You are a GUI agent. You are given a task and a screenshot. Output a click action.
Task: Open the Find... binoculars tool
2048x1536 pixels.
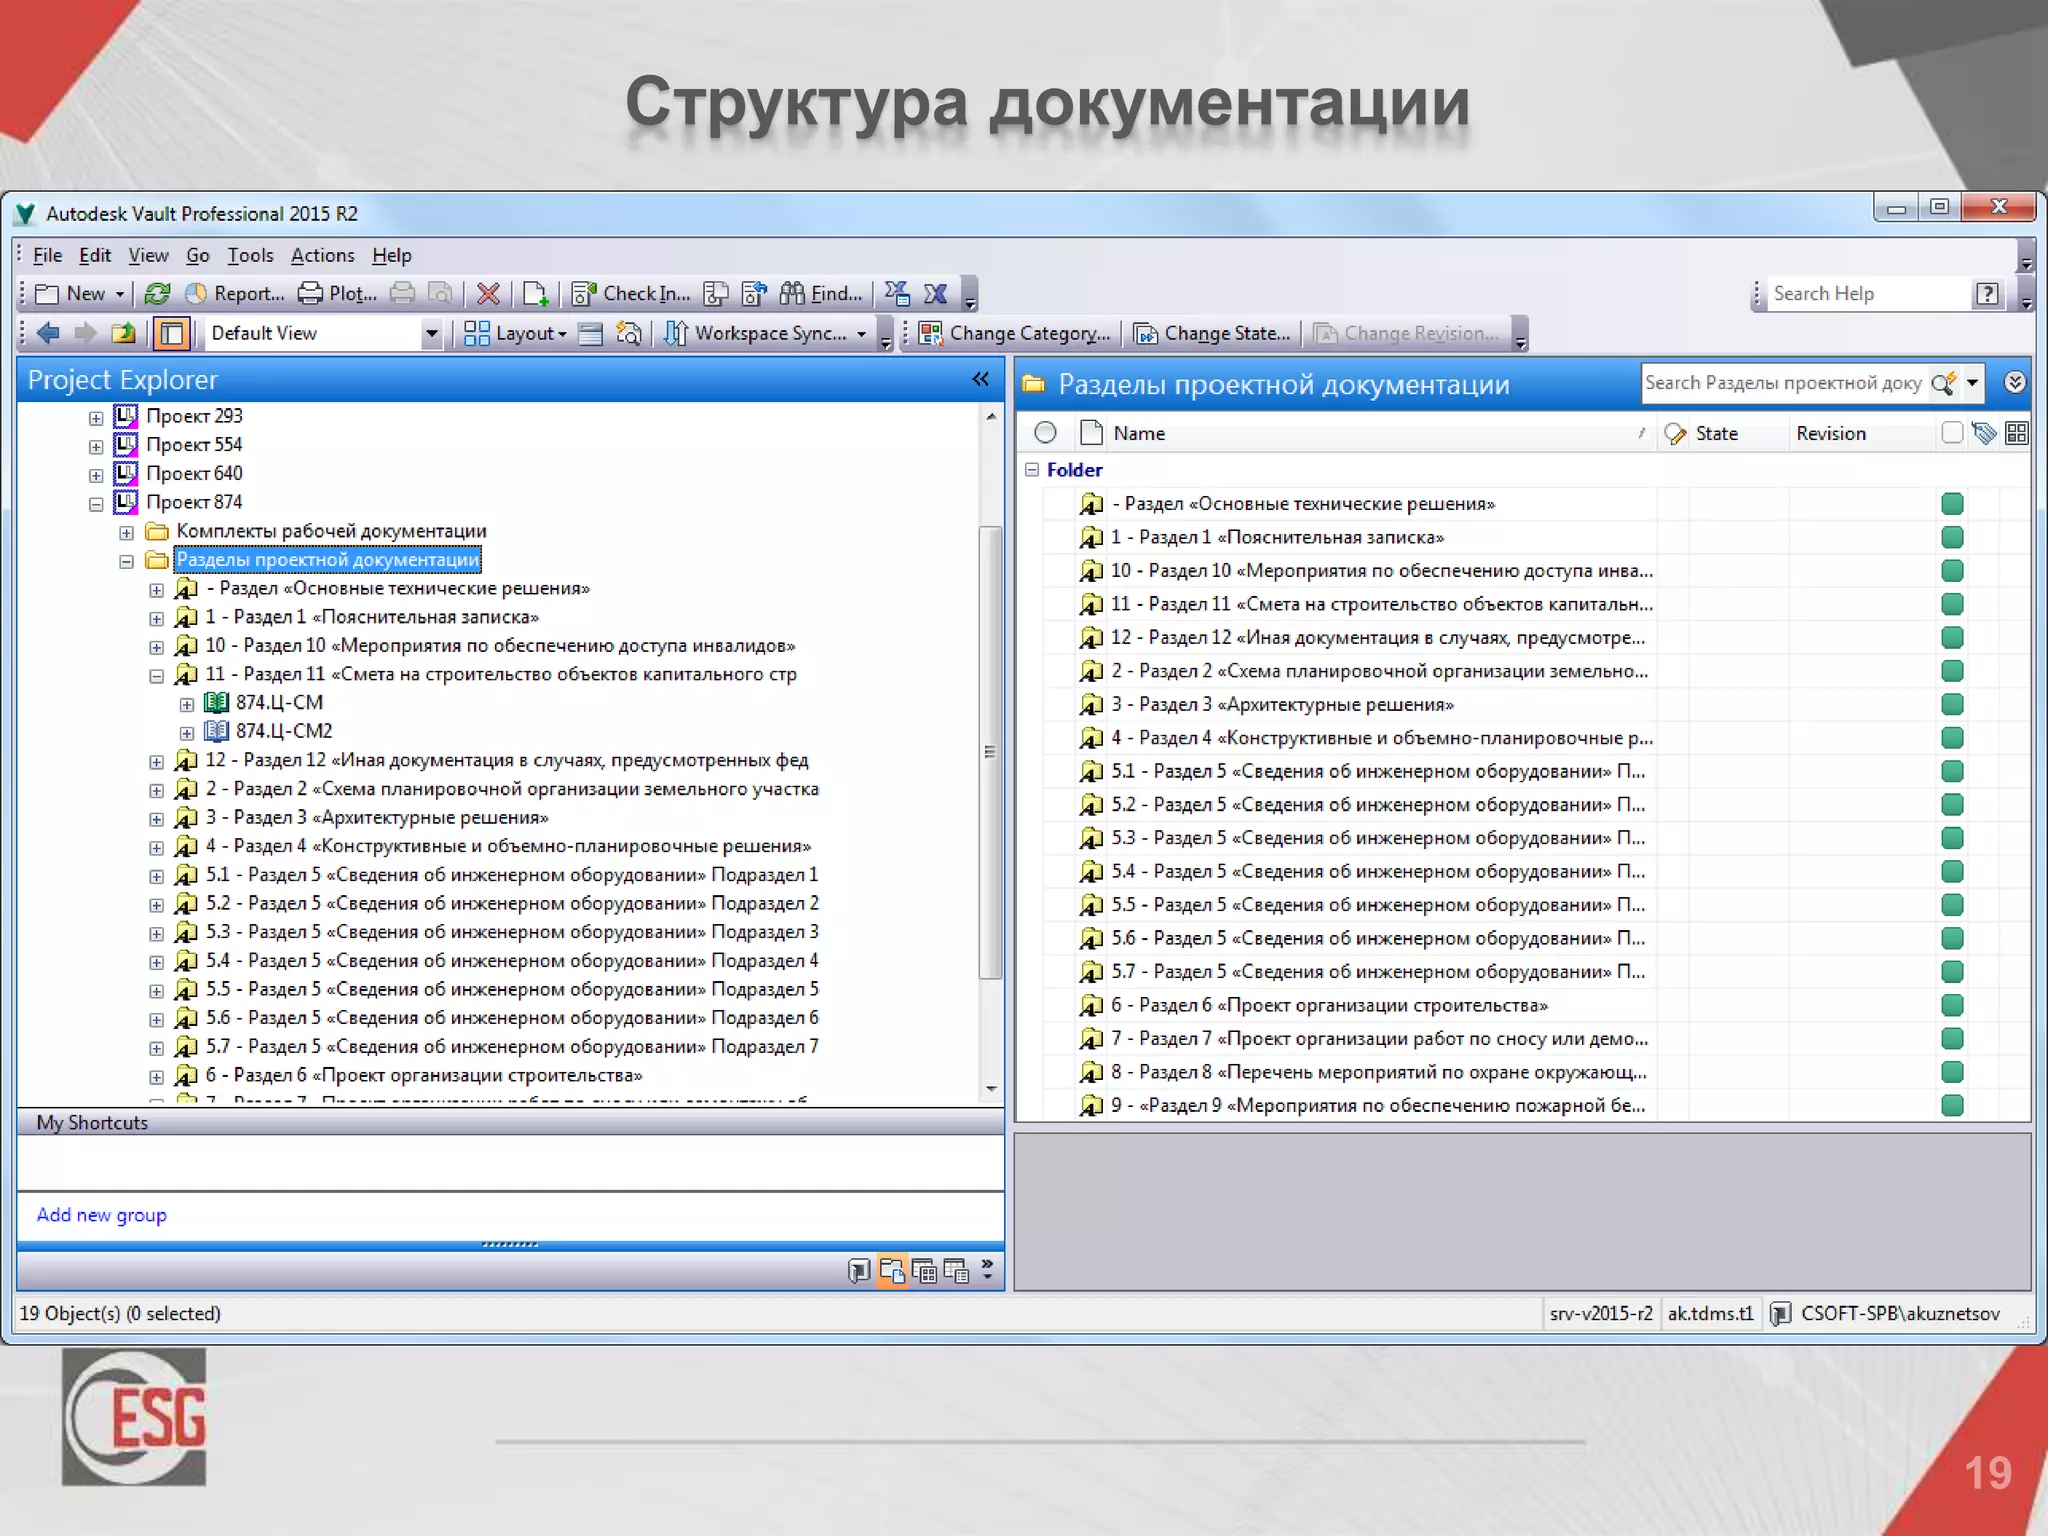[821, 293]
